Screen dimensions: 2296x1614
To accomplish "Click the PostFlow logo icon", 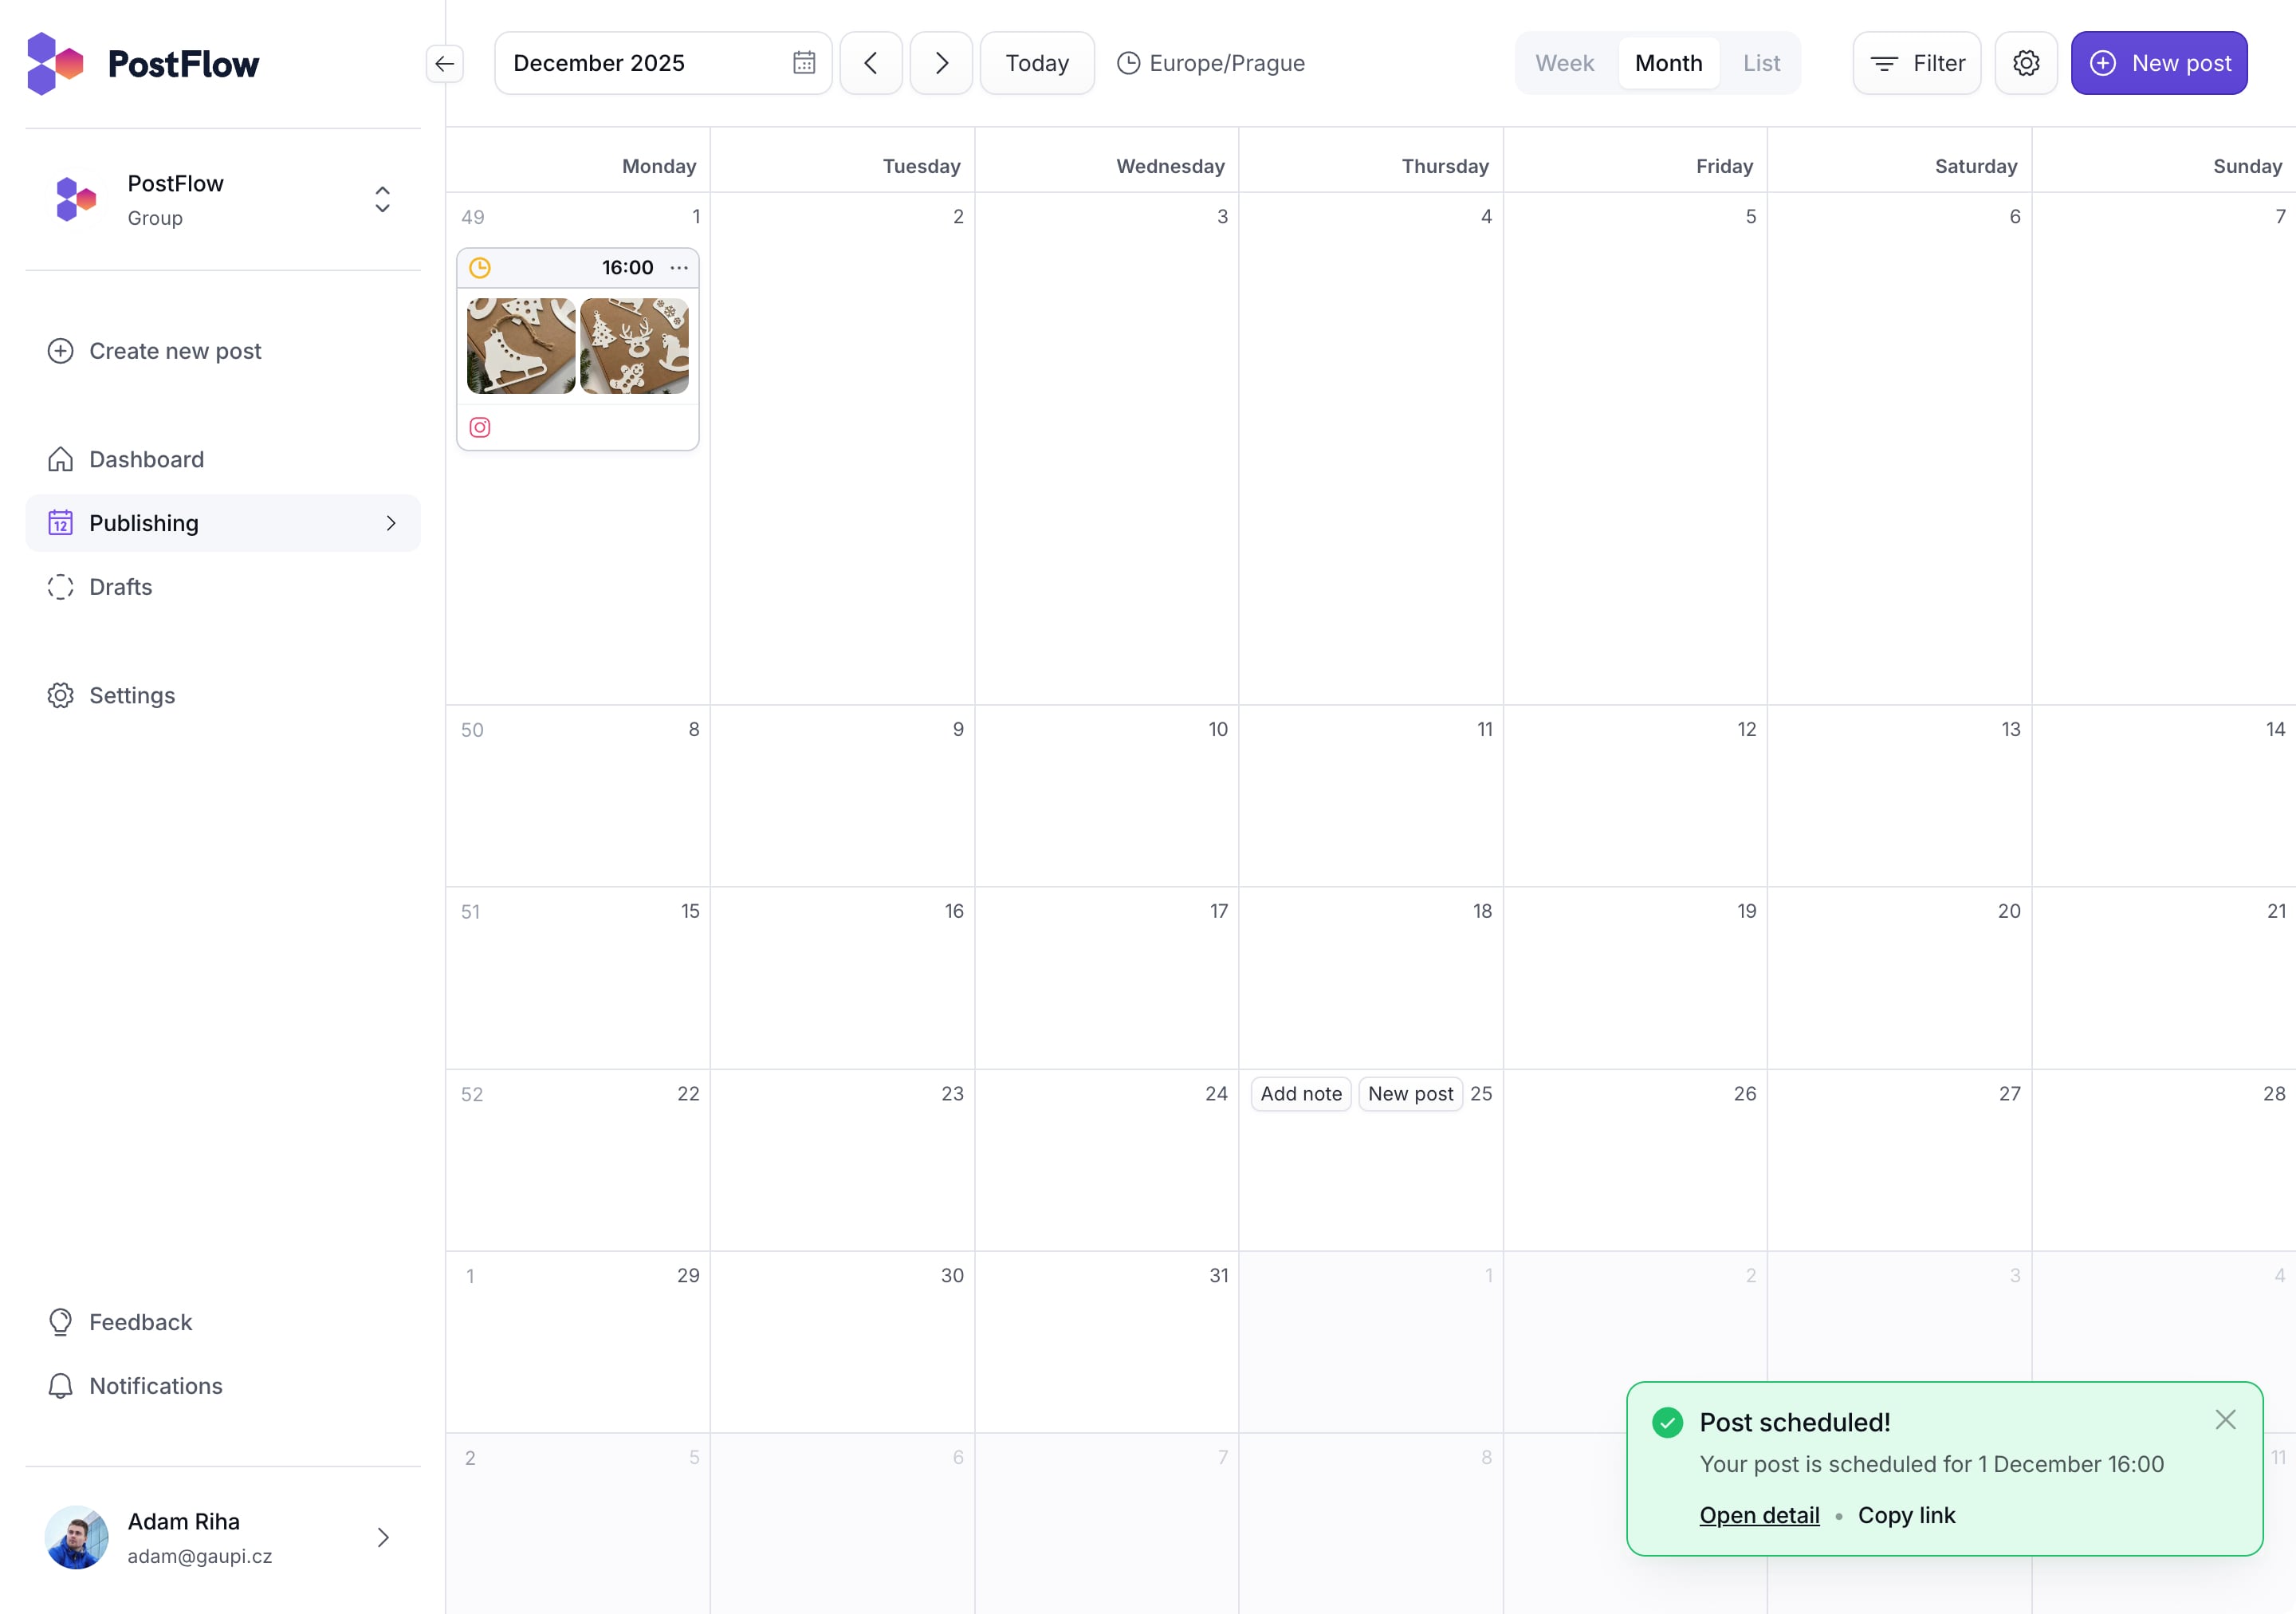I will 54,63.
